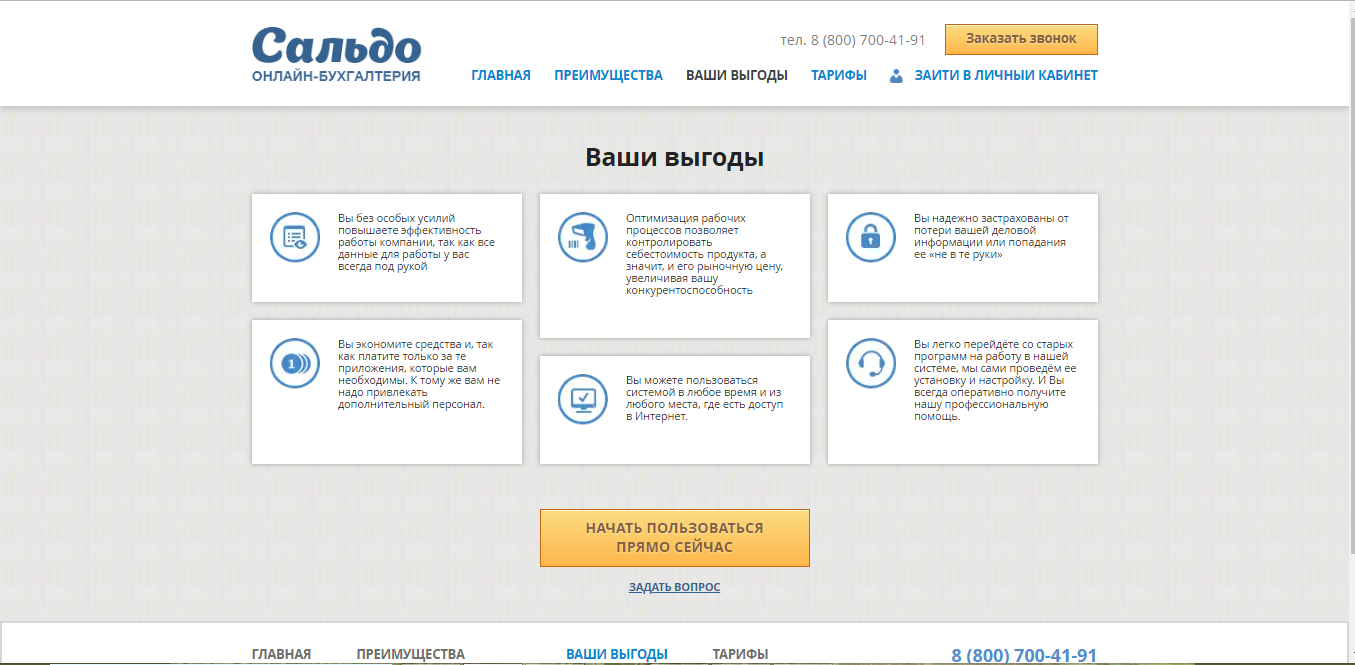Viewport: 1355px width, 665px height.
Task: Click text about Оптимизация рабочих процессов
Action: pyautogui.click(x=704, y=254)
